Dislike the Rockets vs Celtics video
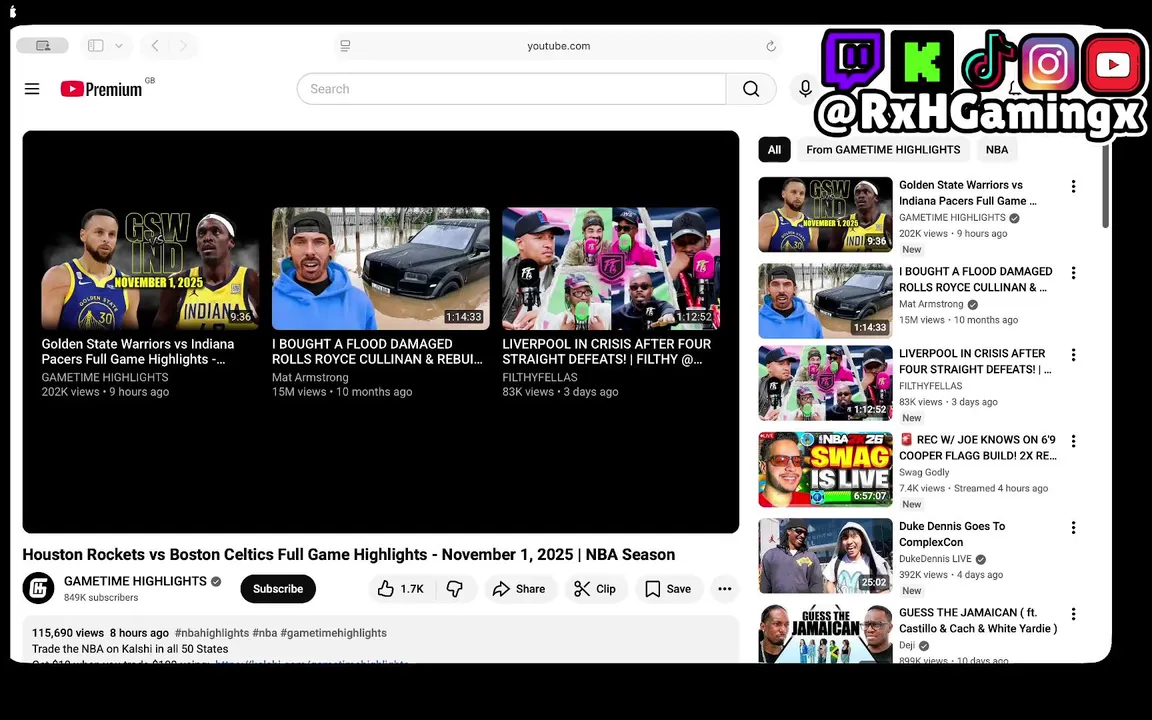The height and width of the screenshot is (720, 1152). point(456,588)
